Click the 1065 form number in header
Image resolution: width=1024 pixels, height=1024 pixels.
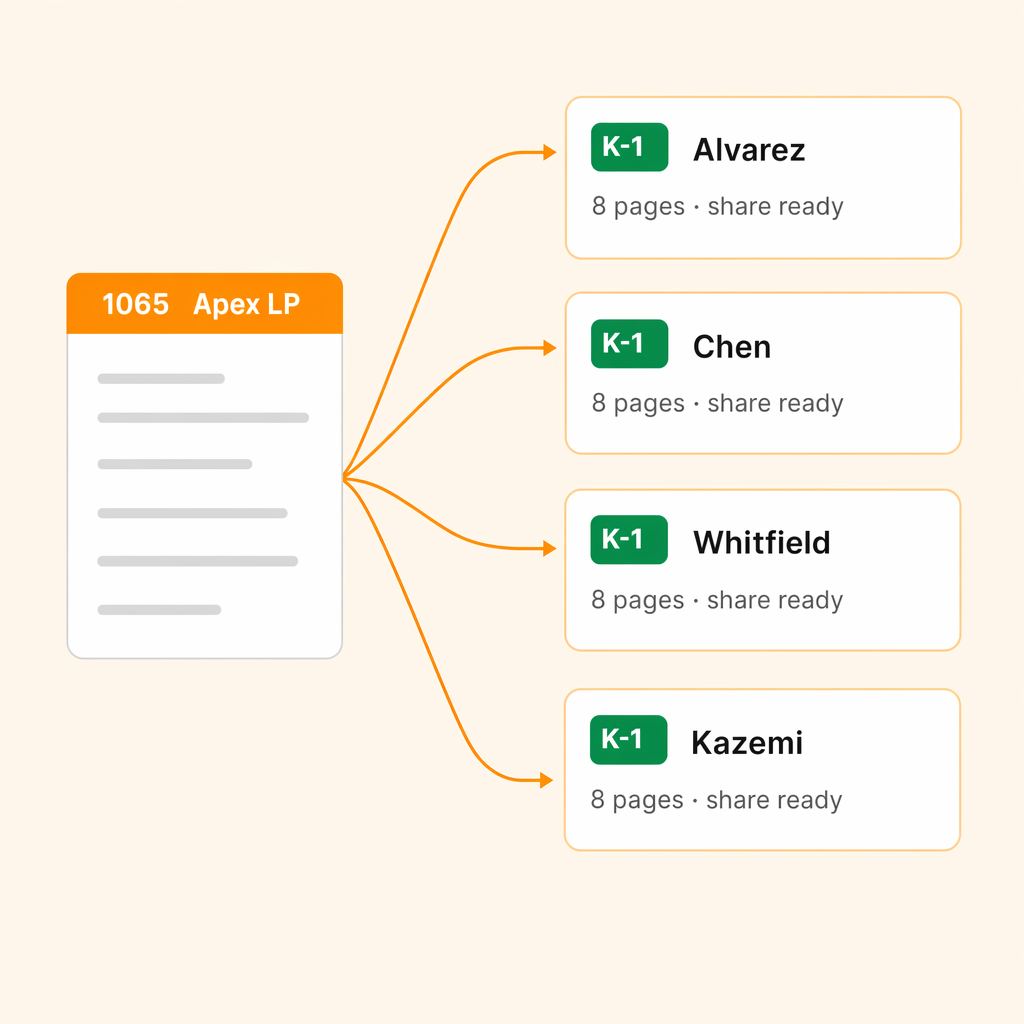(136, 304)
